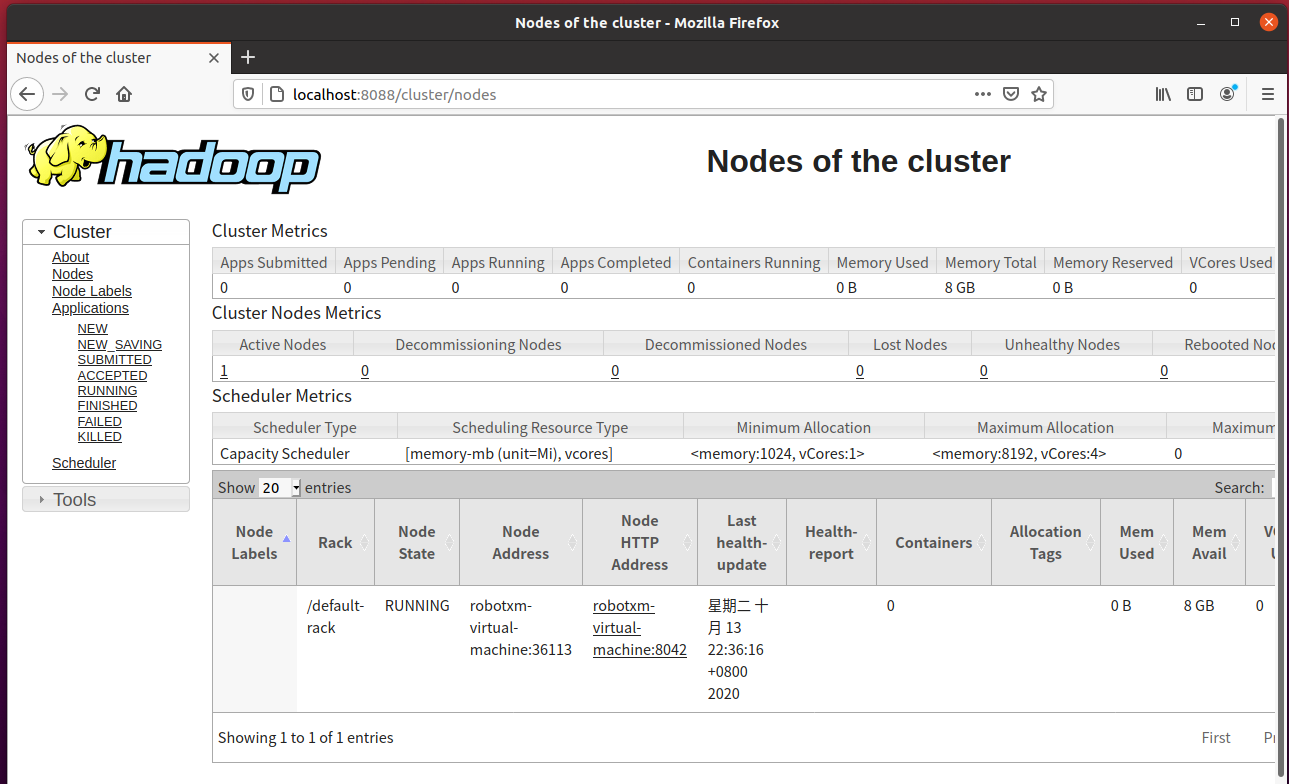Open Firefox Library icon
1289x784 pixels.
point(1163,94)
